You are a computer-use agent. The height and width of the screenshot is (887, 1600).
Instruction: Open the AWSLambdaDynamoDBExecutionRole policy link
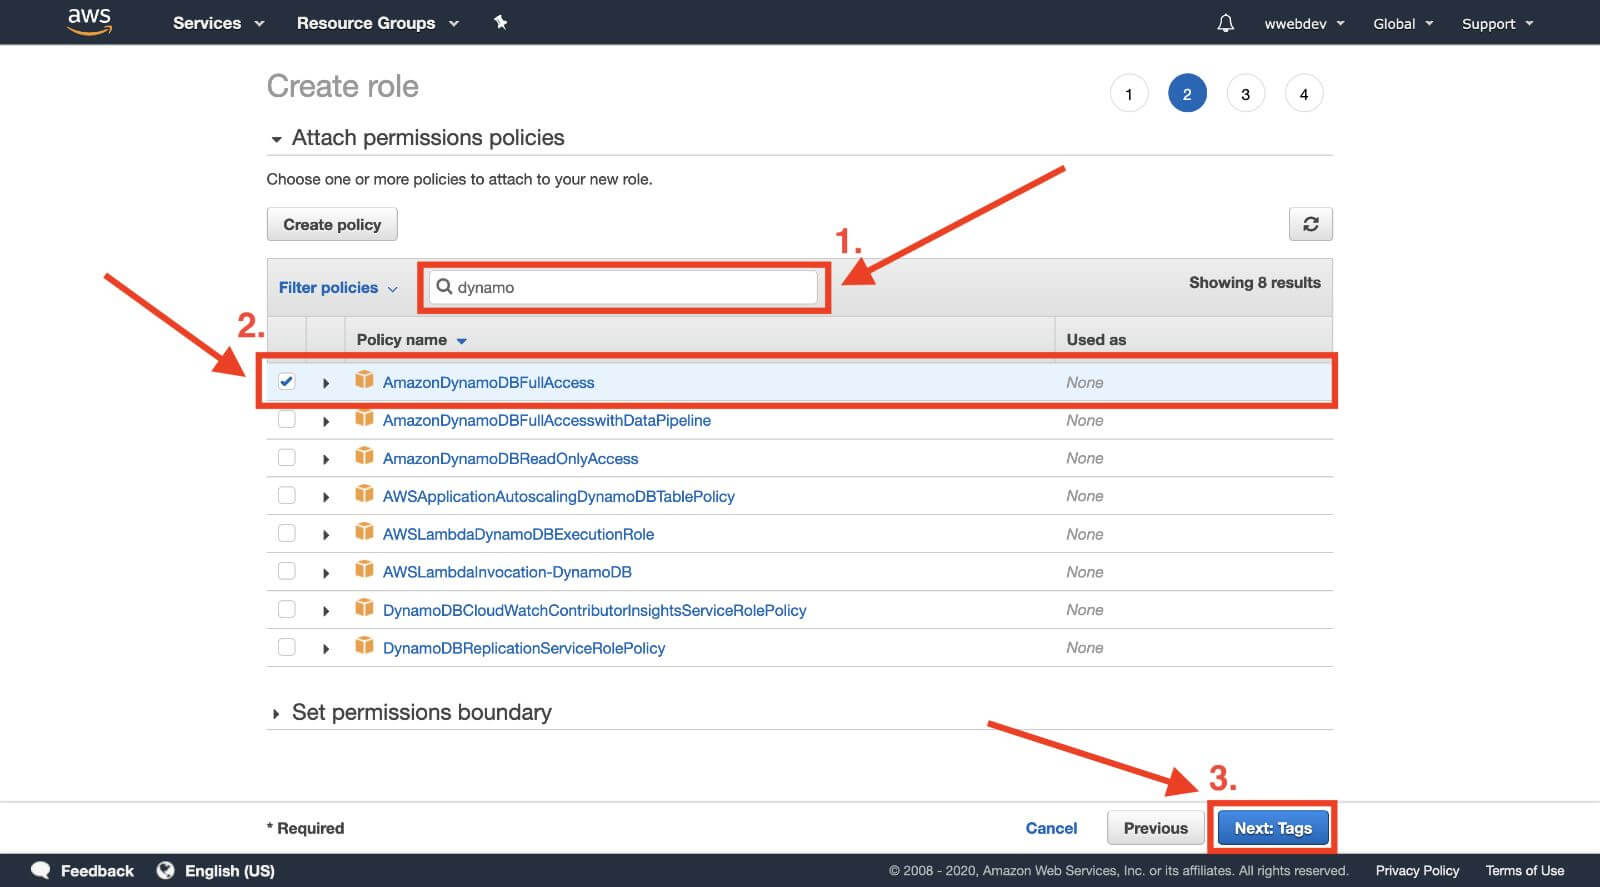click(518, 534)
